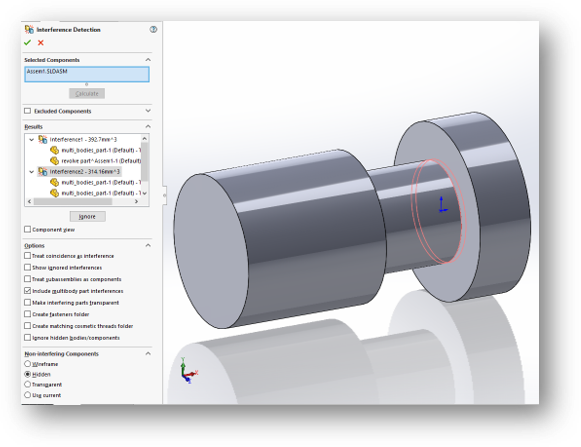Collapse the Interference2 tree node
581x447 pixels.
31,172
